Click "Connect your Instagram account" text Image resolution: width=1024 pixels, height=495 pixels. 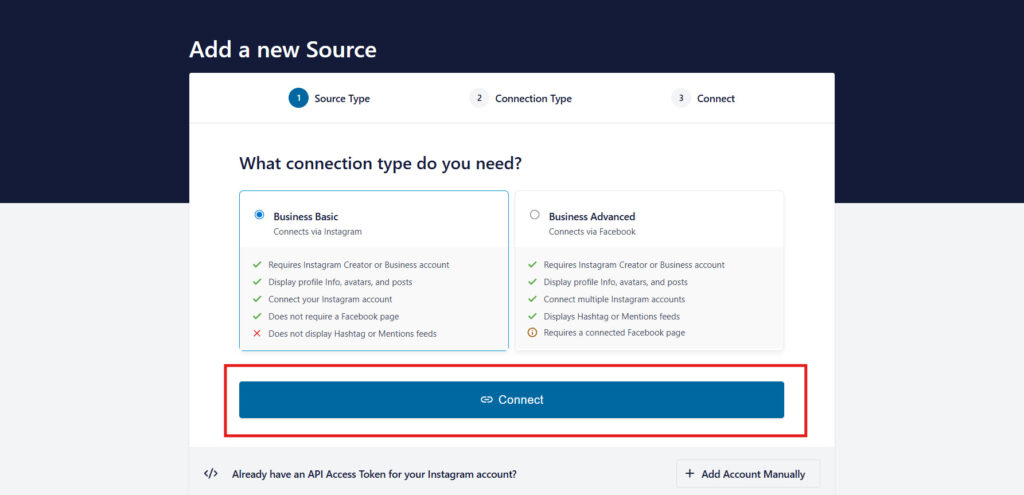[330, 300]
